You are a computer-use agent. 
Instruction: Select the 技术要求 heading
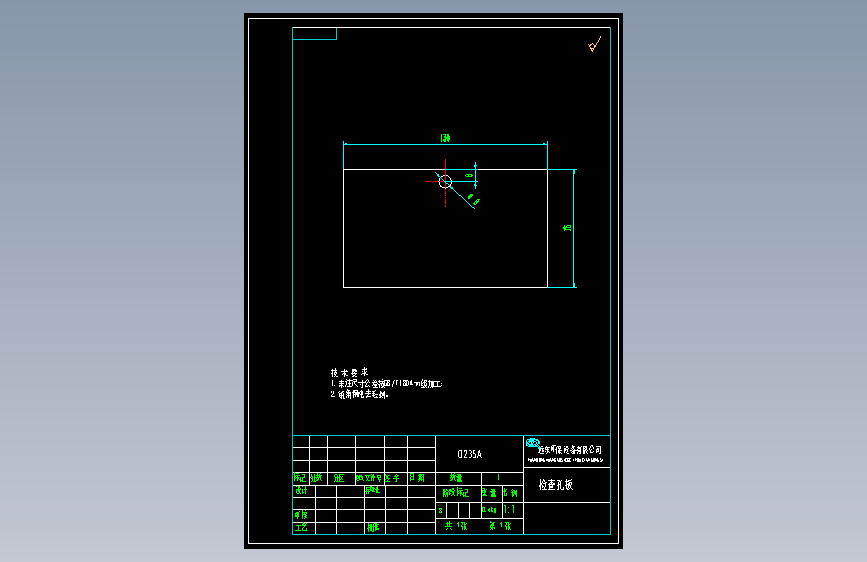349,372
